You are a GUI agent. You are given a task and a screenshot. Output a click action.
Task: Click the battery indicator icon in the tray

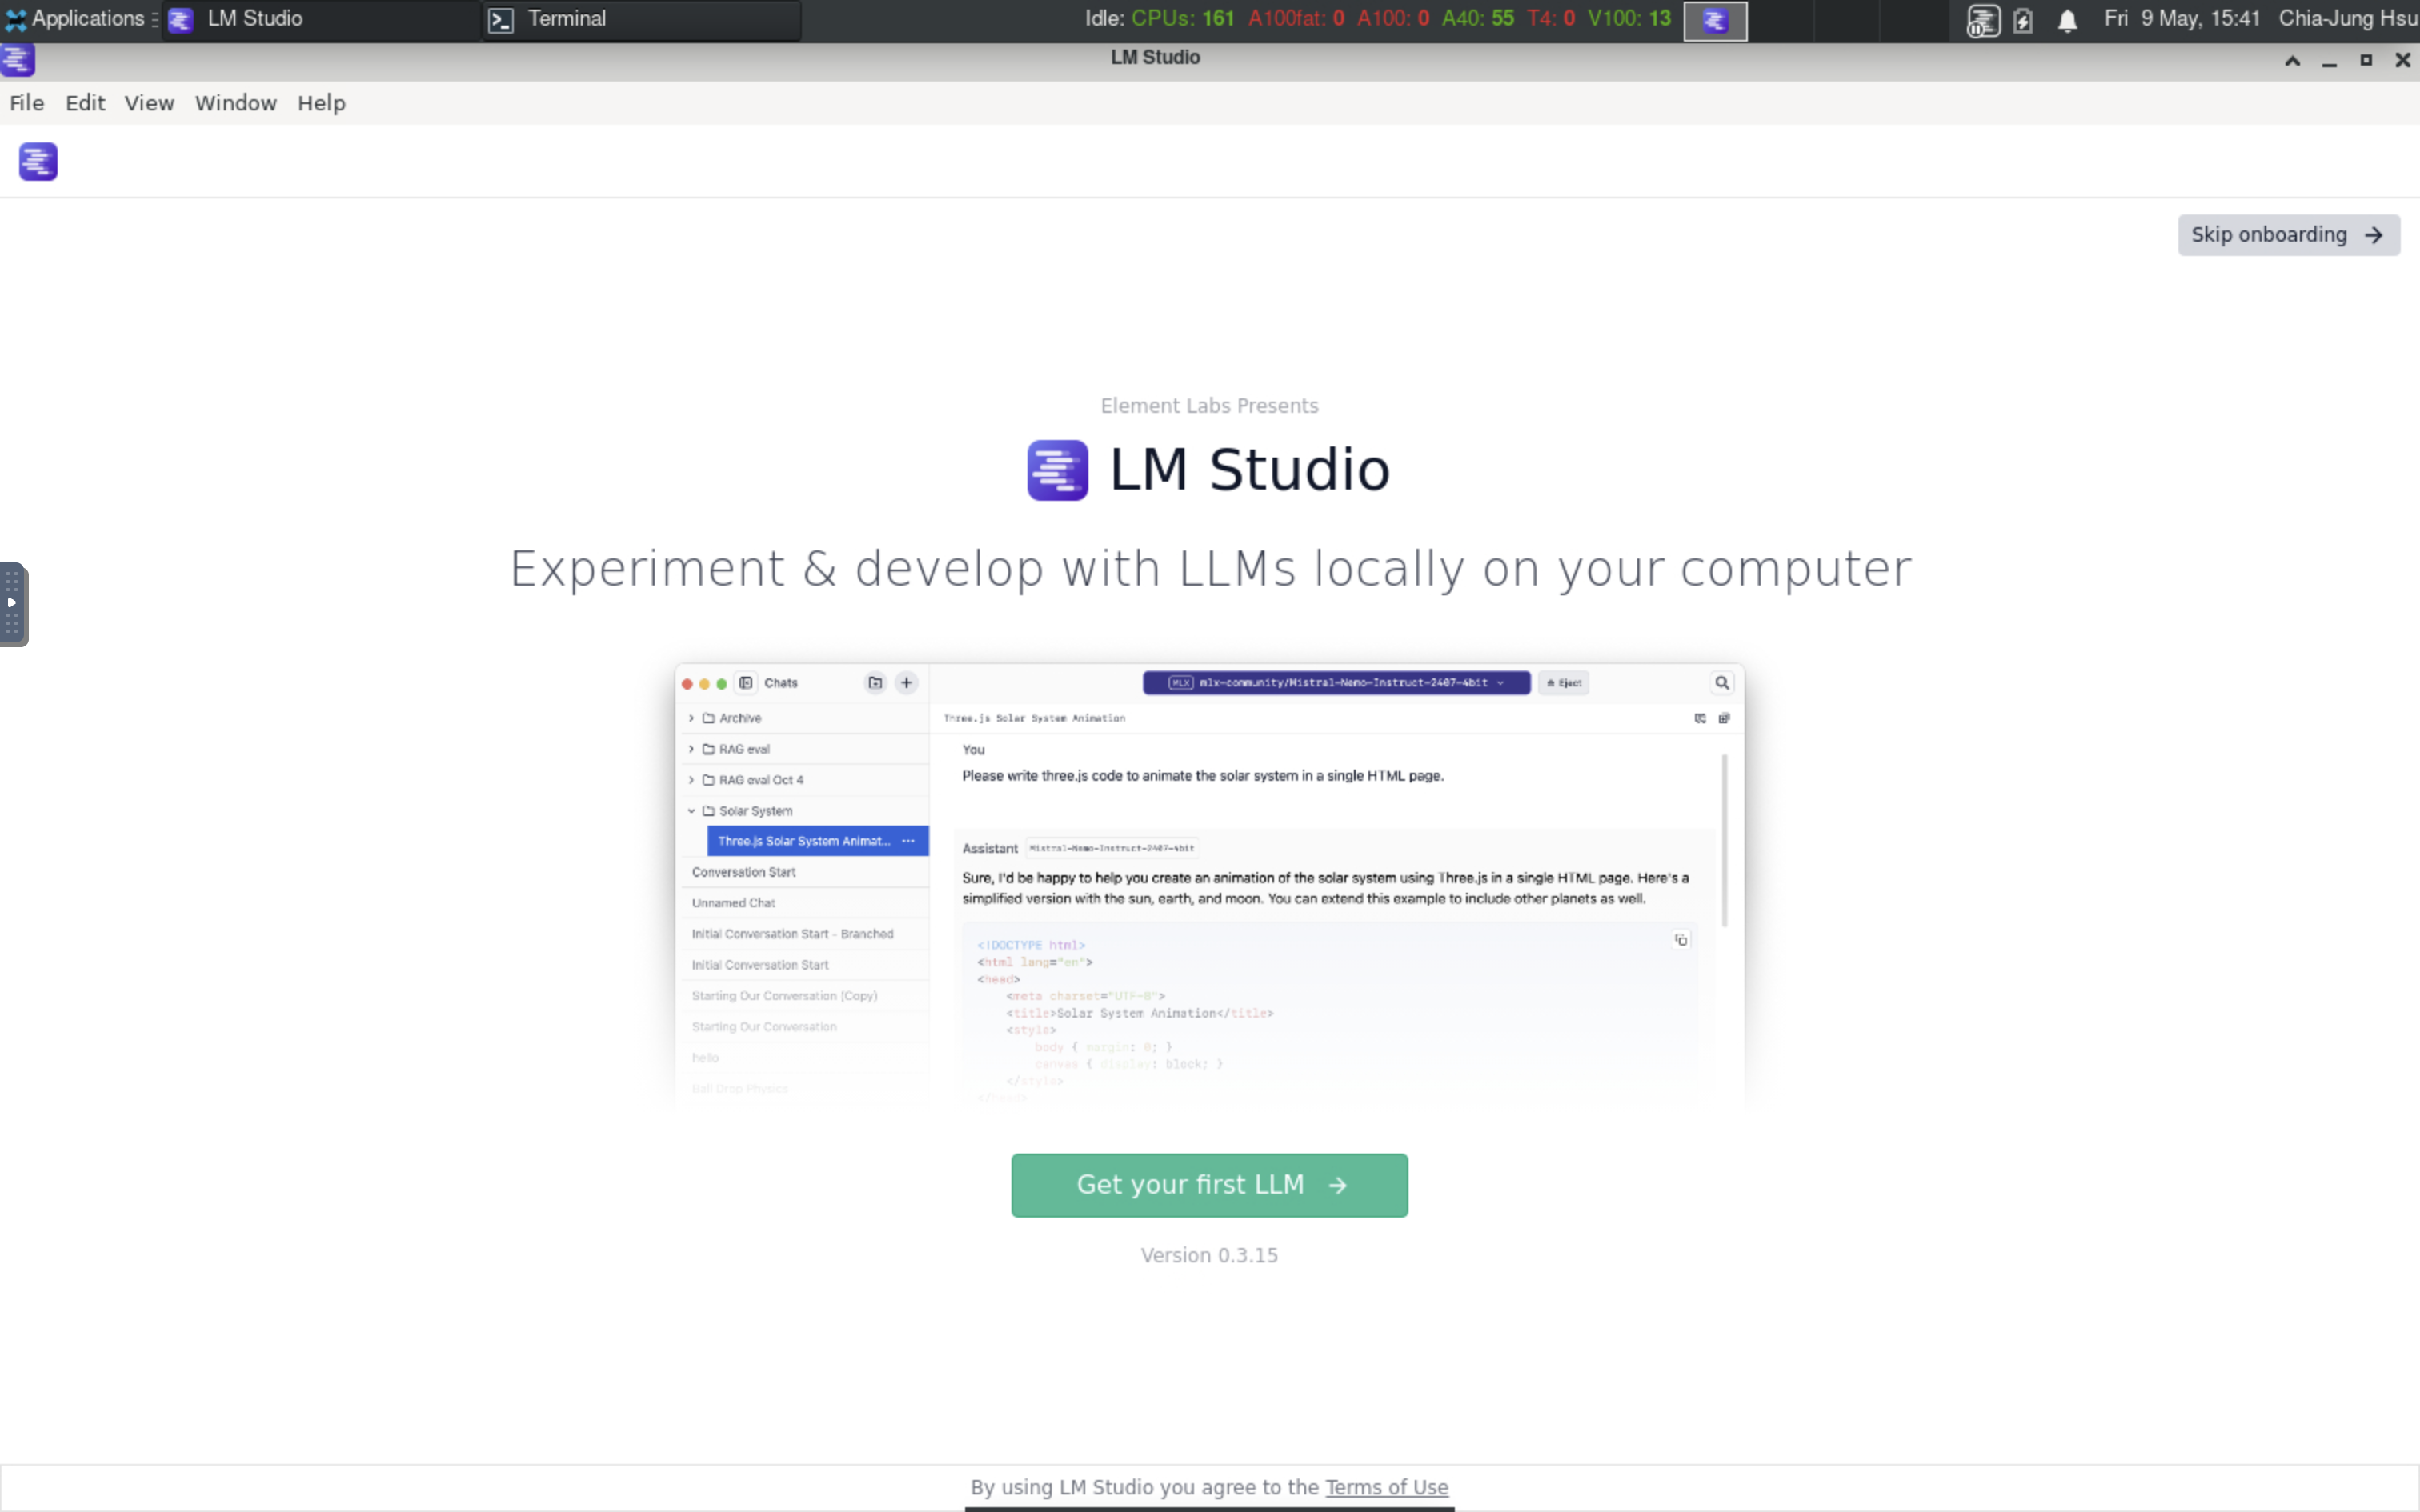click(x=2024, y=19)
